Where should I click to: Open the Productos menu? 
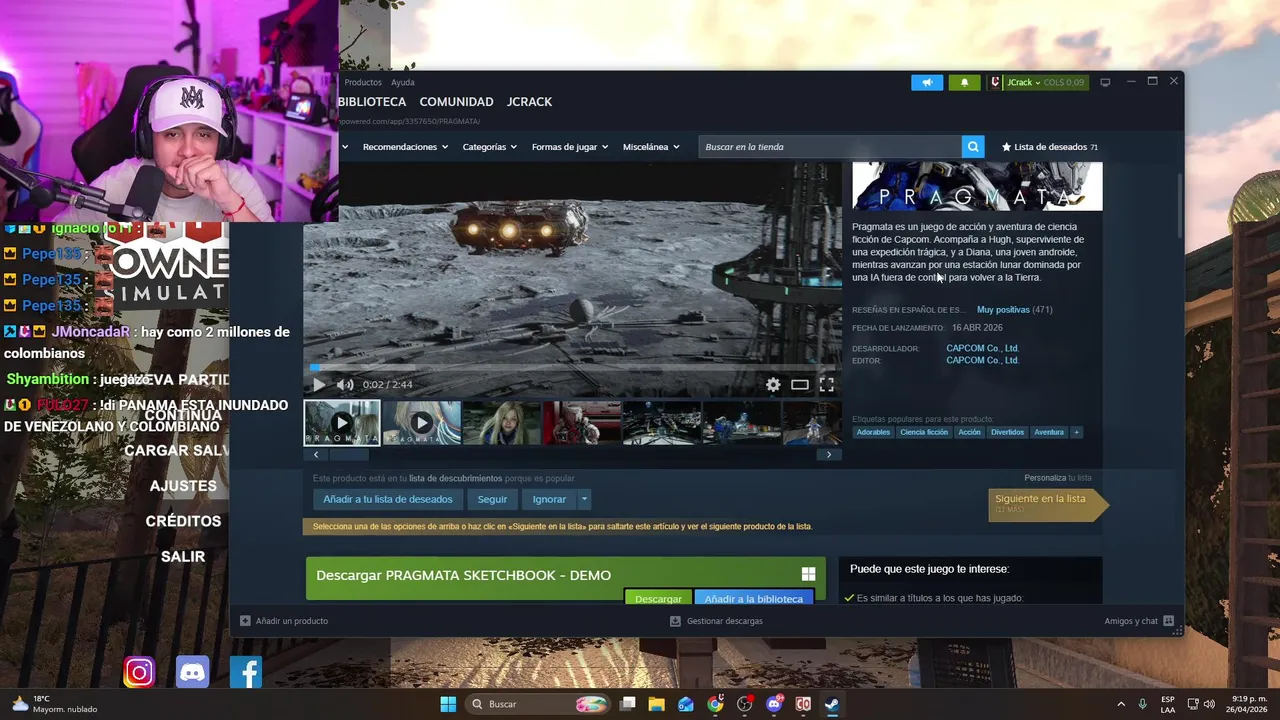tap(363, 82)
